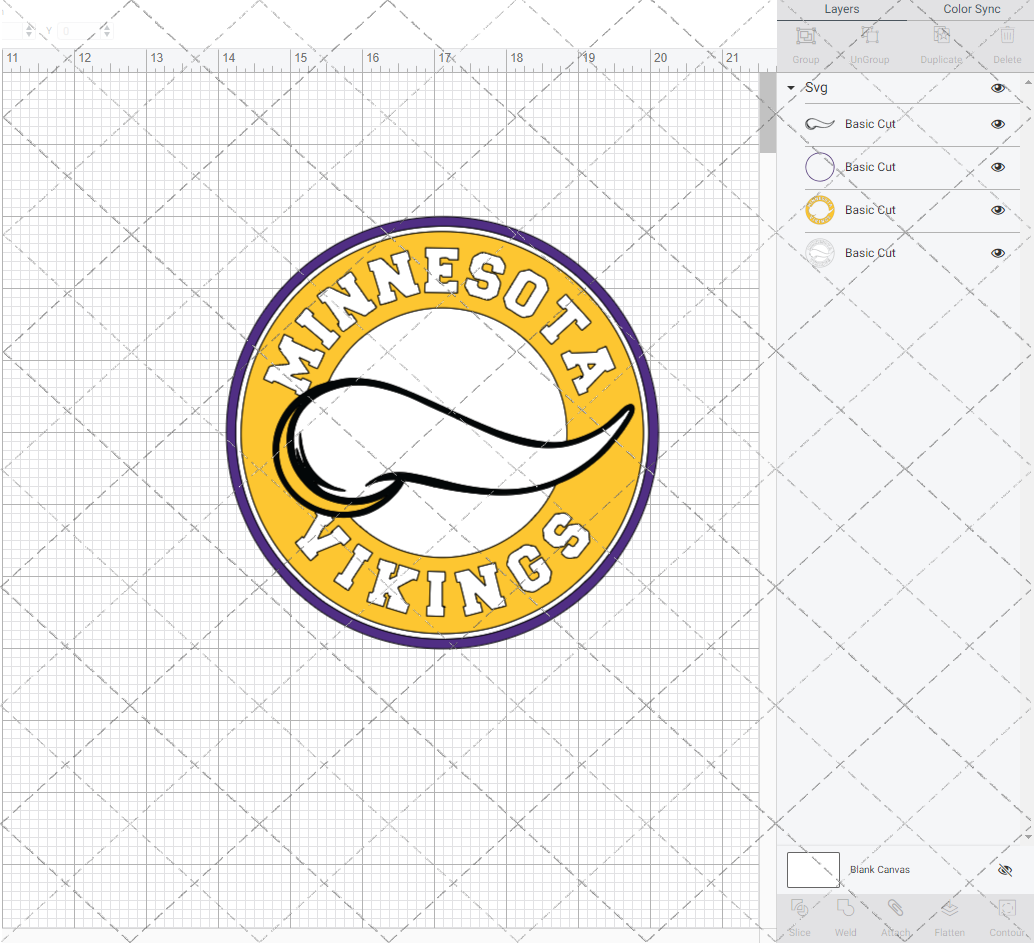Switch to the Color Sync tab
The width and height of the screenshot is (1034, 943).
pyautogui.click(x=971, y=9)
